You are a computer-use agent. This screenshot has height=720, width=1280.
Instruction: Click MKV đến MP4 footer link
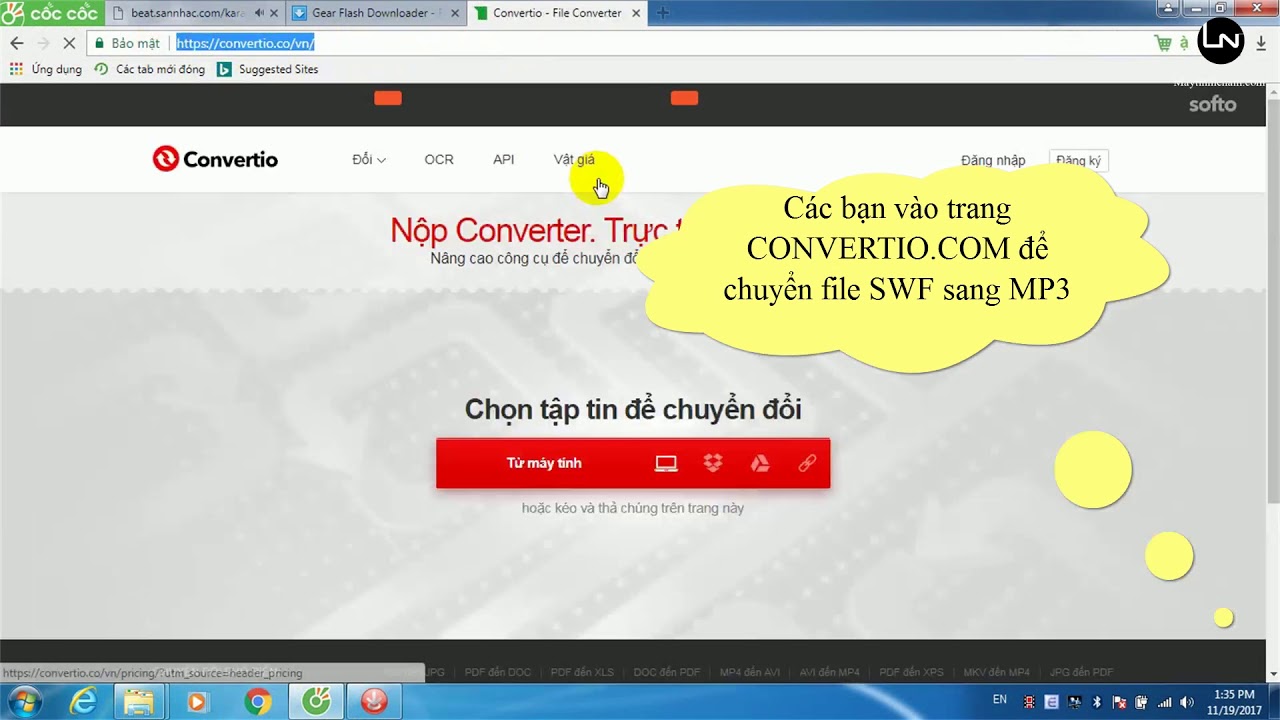996,672
